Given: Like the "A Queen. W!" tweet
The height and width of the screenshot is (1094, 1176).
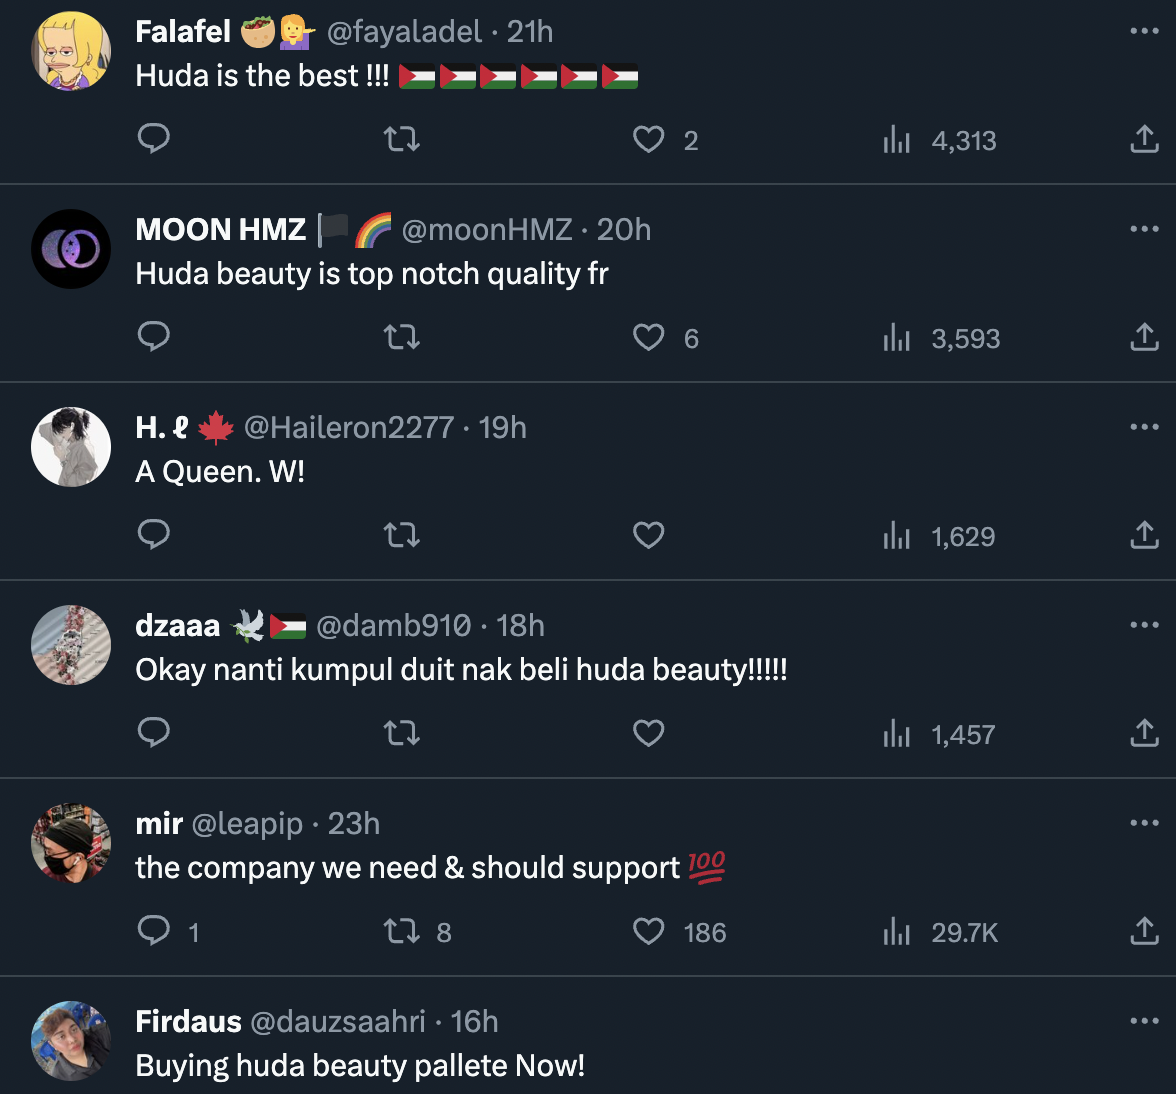Looking at the screenshot, I should [x=649, y=535].
